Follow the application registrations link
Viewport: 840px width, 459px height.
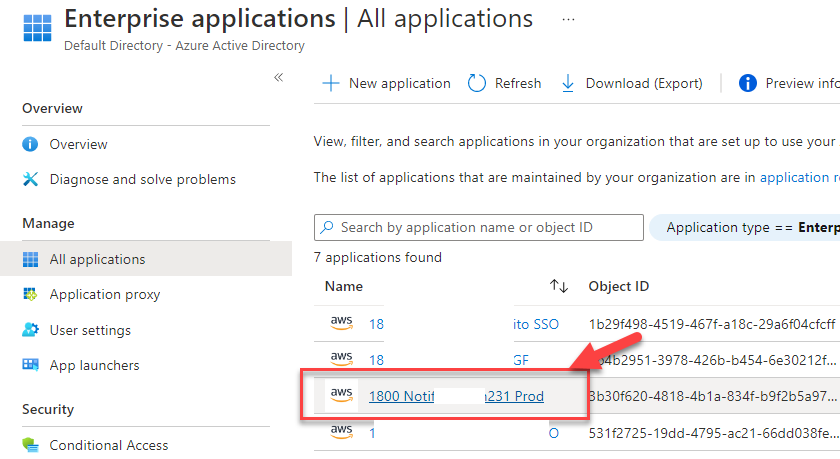[x=800, y=177]
